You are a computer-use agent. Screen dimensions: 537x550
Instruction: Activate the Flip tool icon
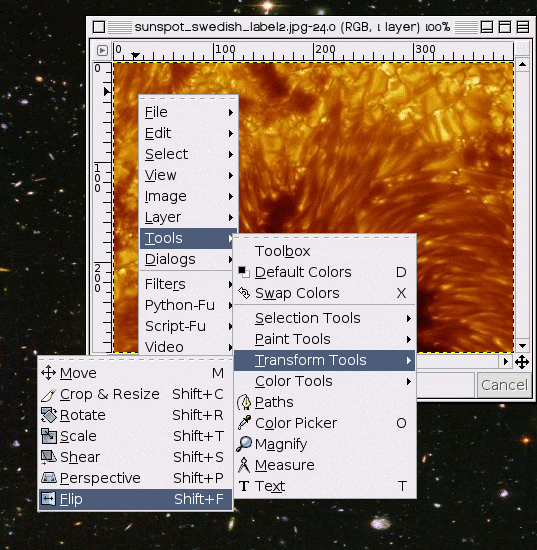(x=48, y=499)
